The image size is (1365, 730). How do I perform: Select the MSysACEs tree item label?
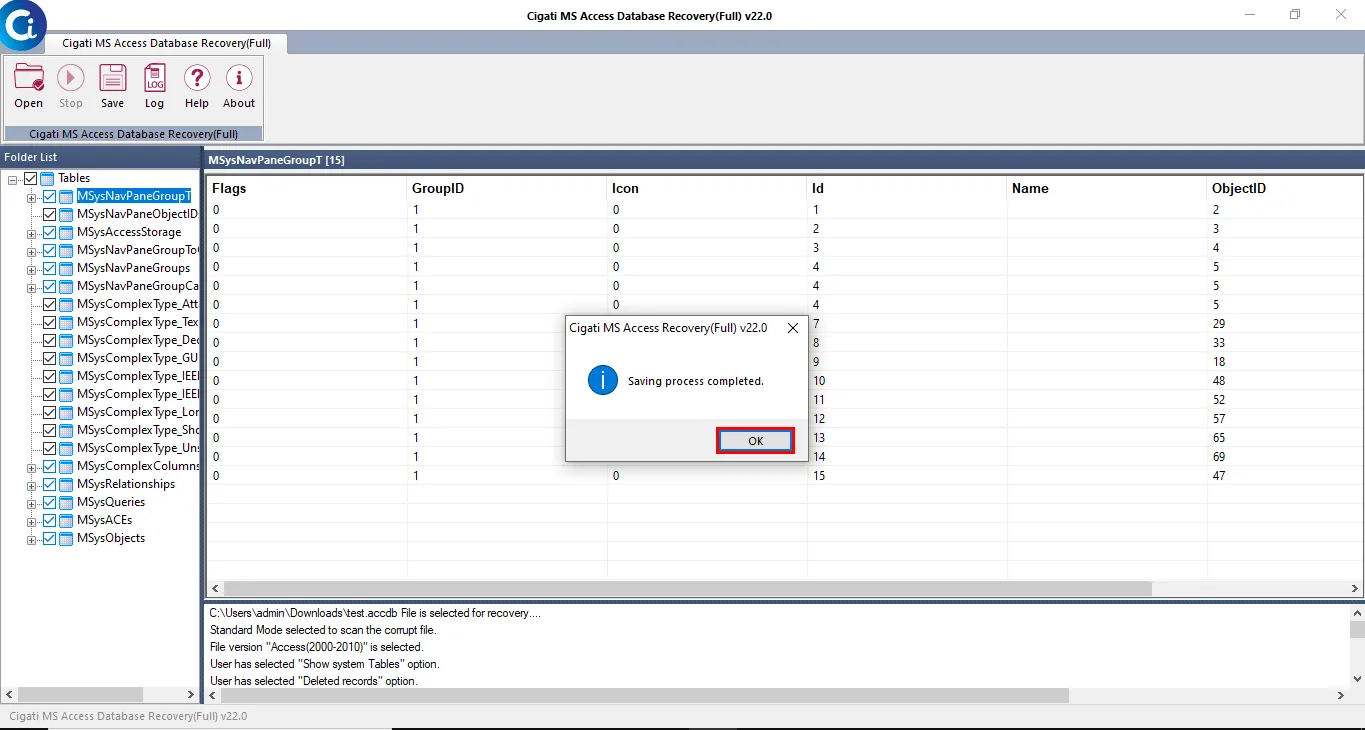(104, 520)
